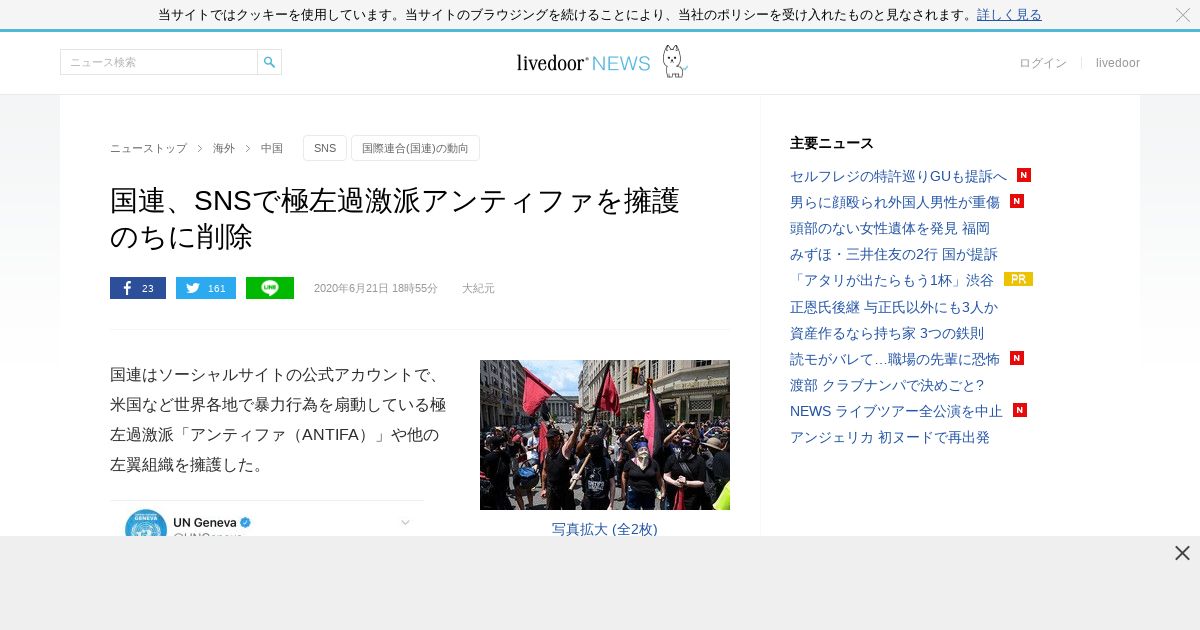Open 「アタリが出たらもう1杯」渋谷 headline
Viewport: 1200px width, 630px height.
[x=892, y=280]
